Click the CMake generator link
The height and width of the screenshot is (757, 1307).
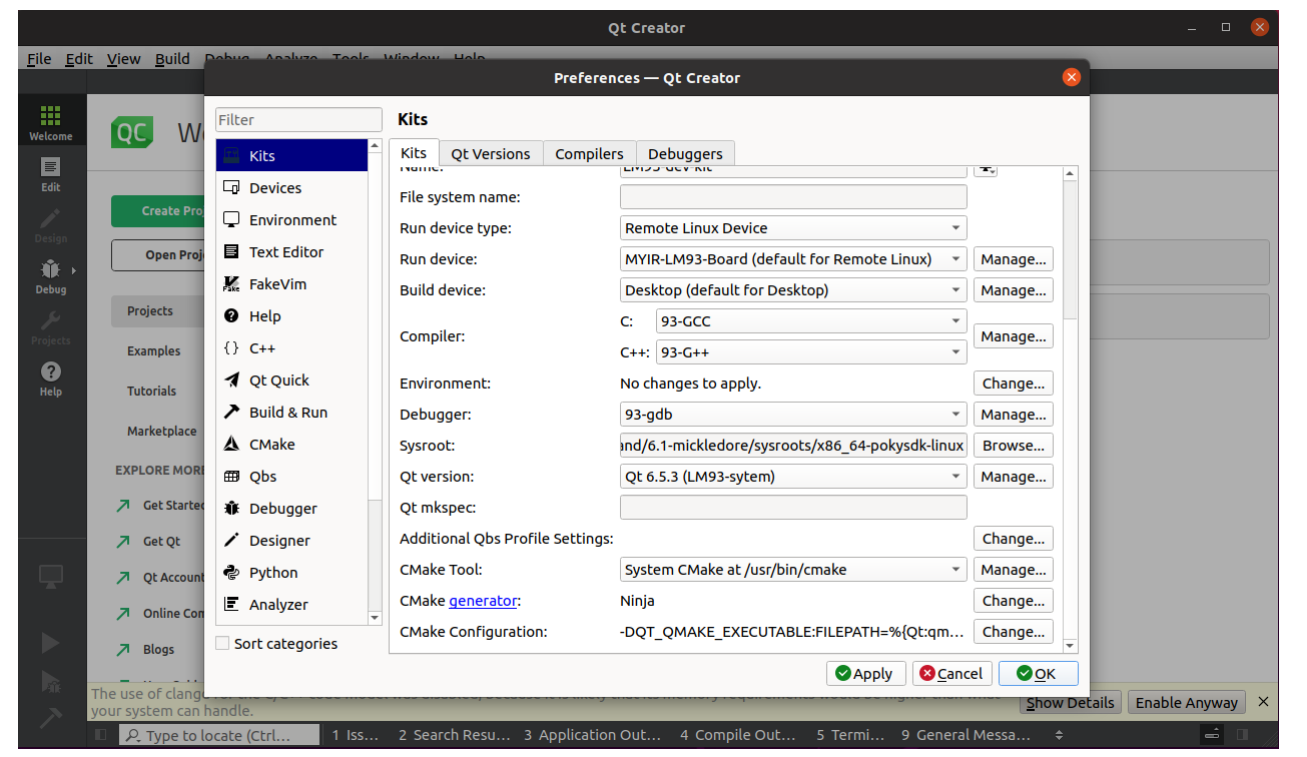483,601
